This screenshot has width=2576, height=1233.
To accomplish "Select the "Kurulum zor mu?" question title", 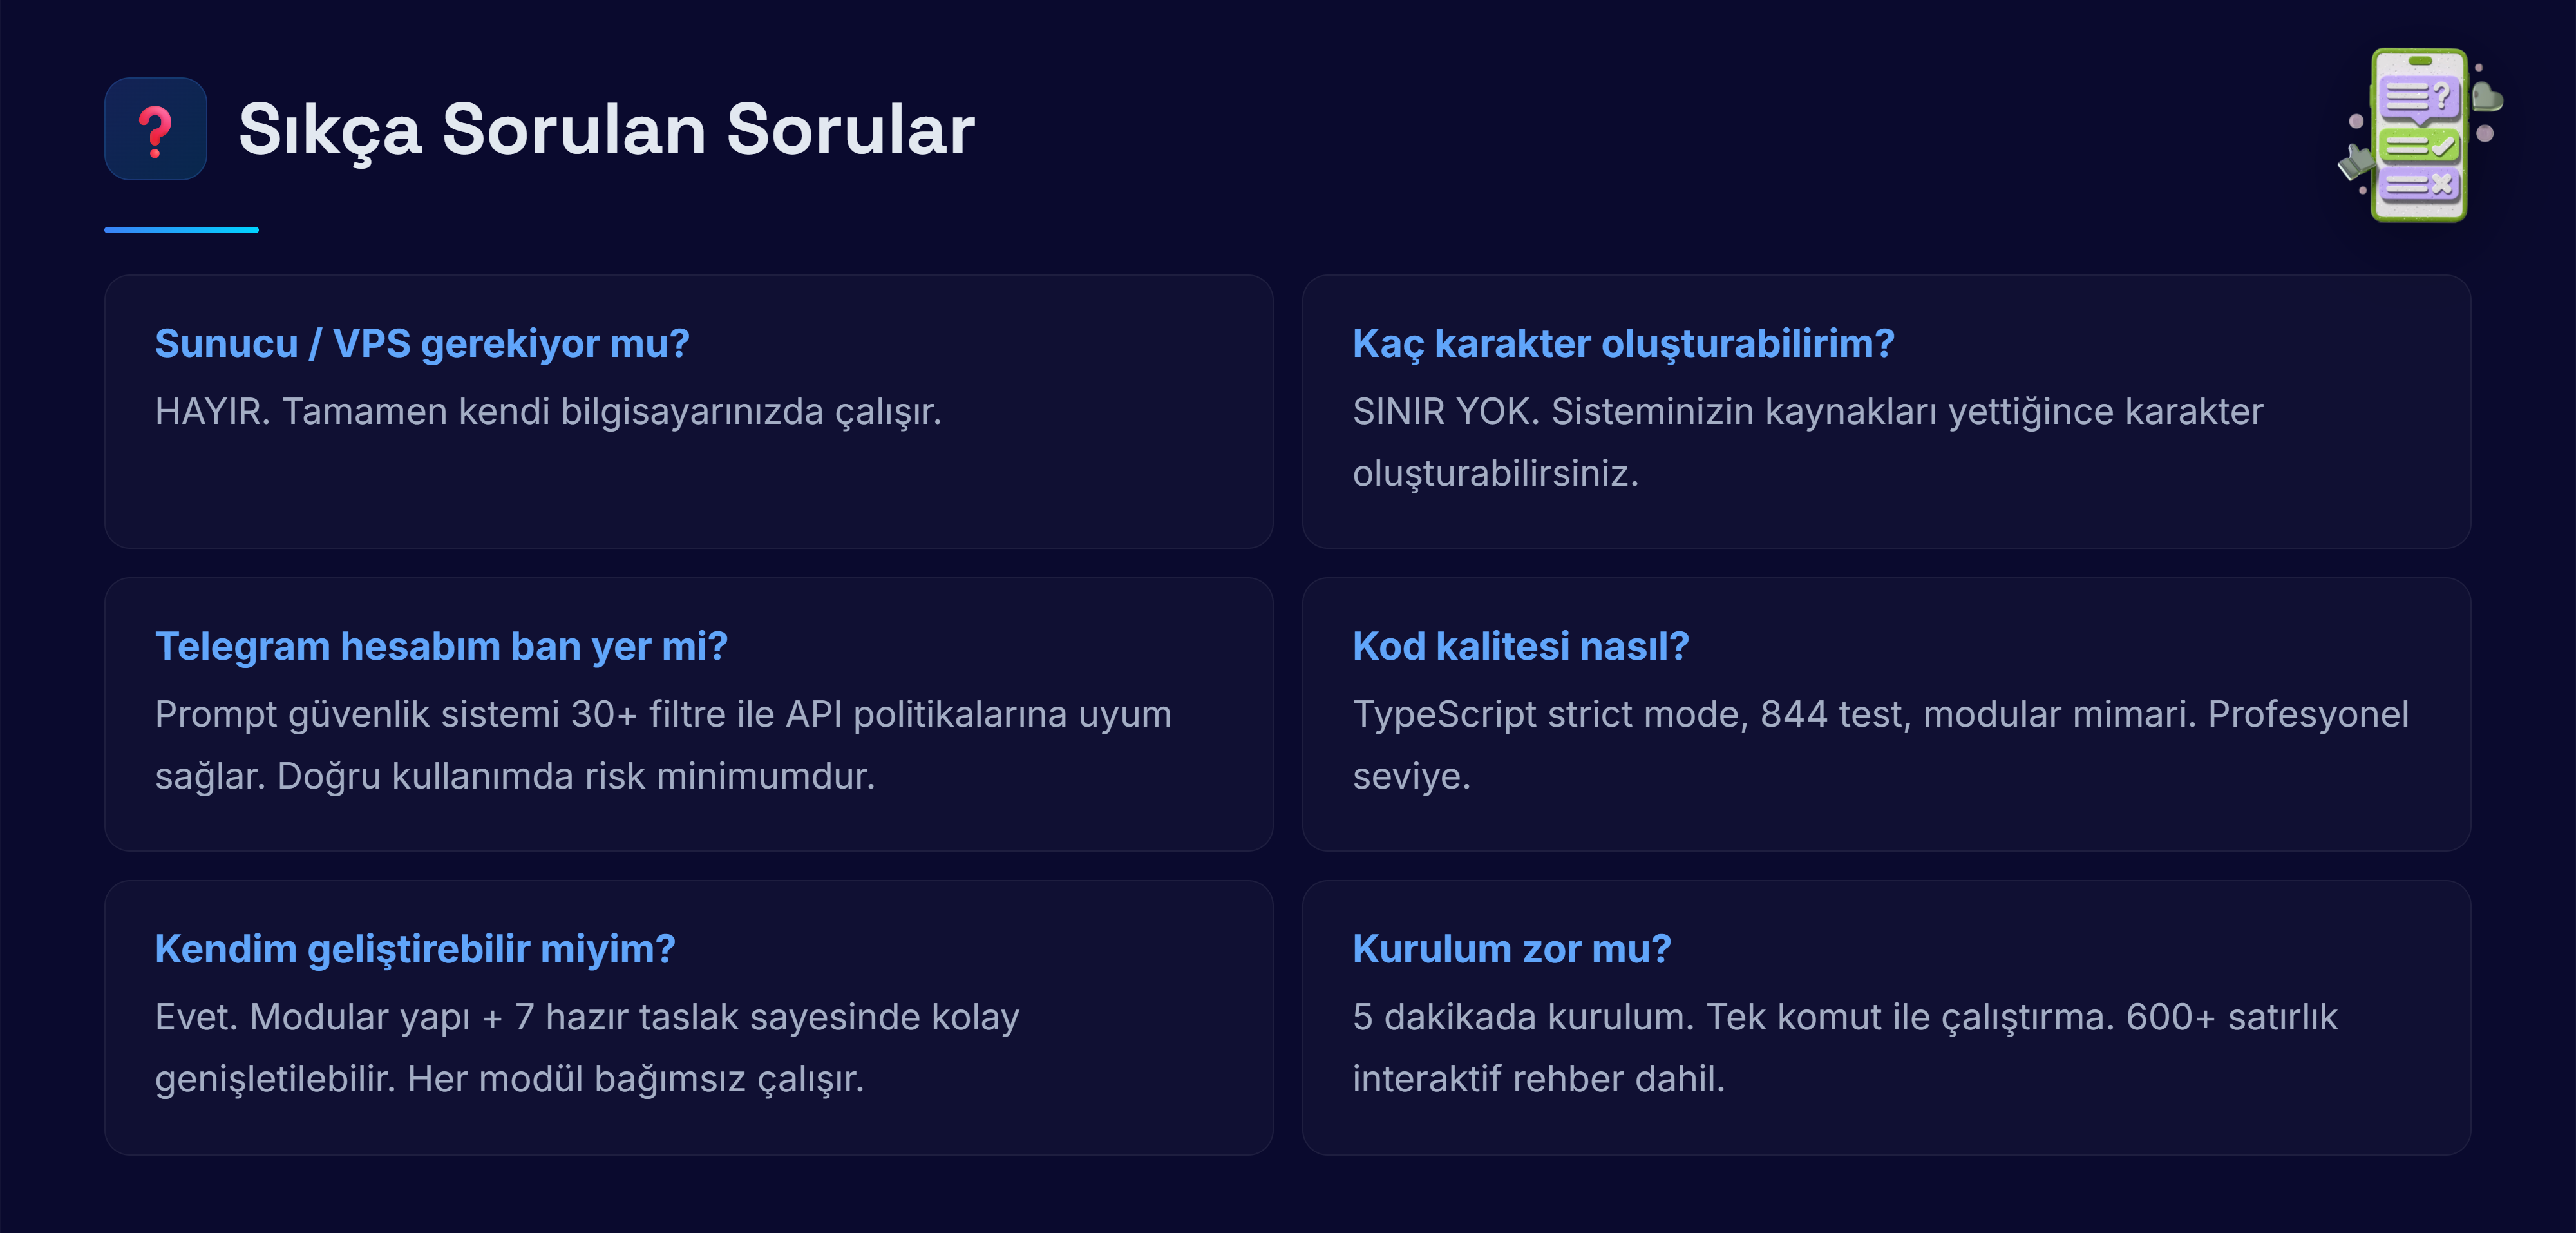I will (x=1511, y=949).
